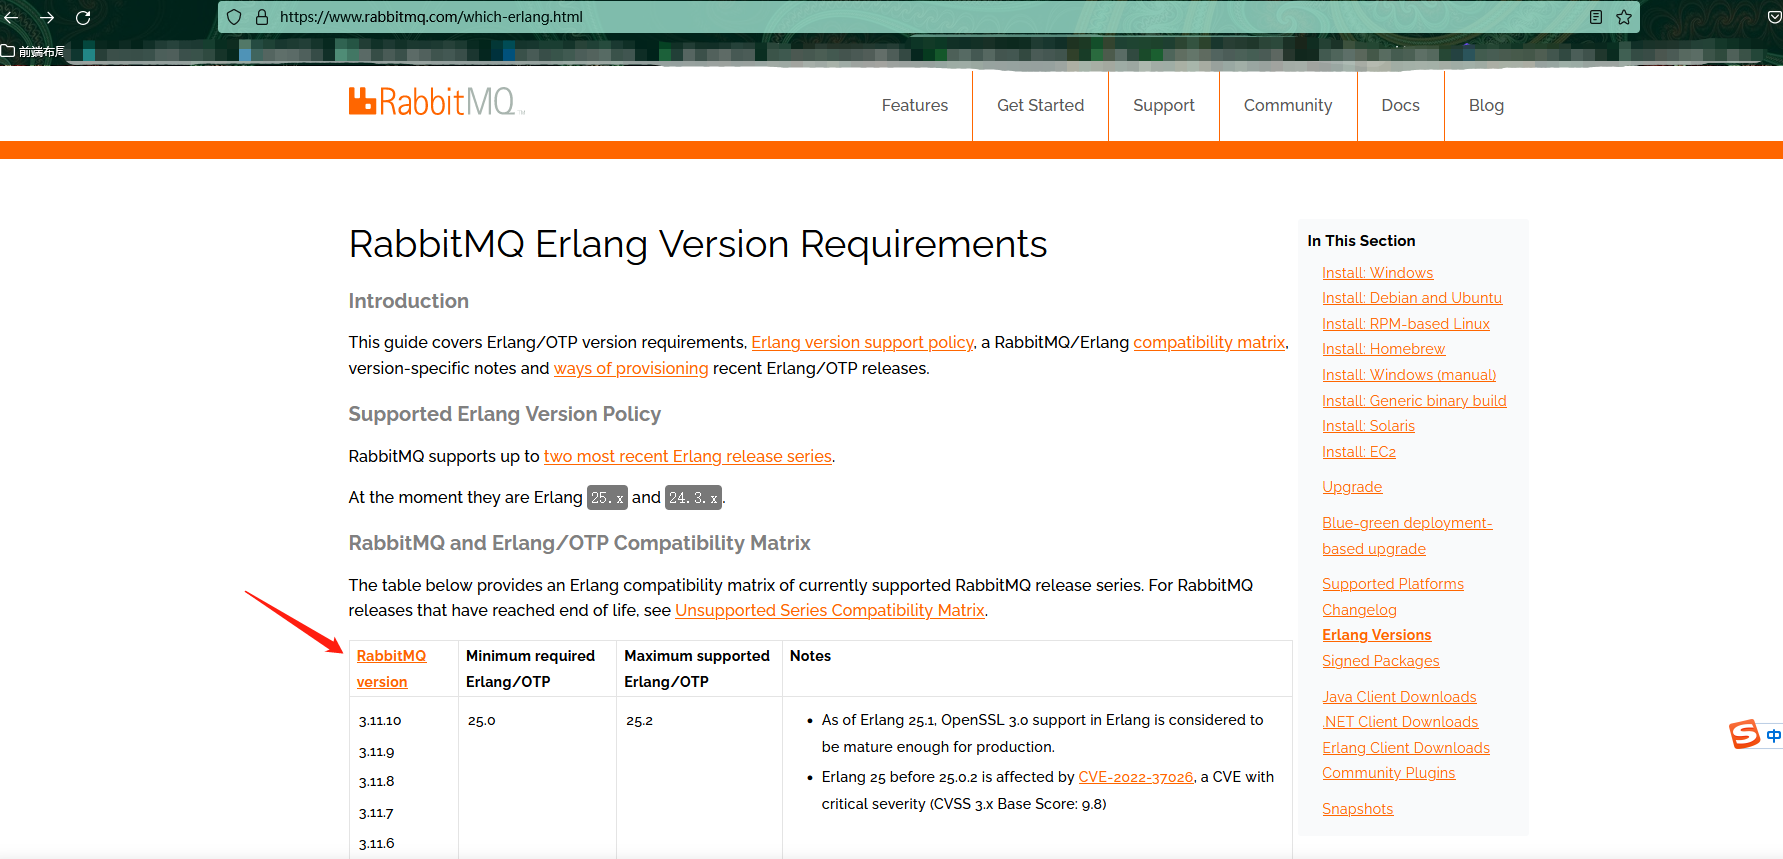The height and width of the screenshot is (859, 1783).
Task: Open Erlang Client Downloads link
Action: point(1406,748)
